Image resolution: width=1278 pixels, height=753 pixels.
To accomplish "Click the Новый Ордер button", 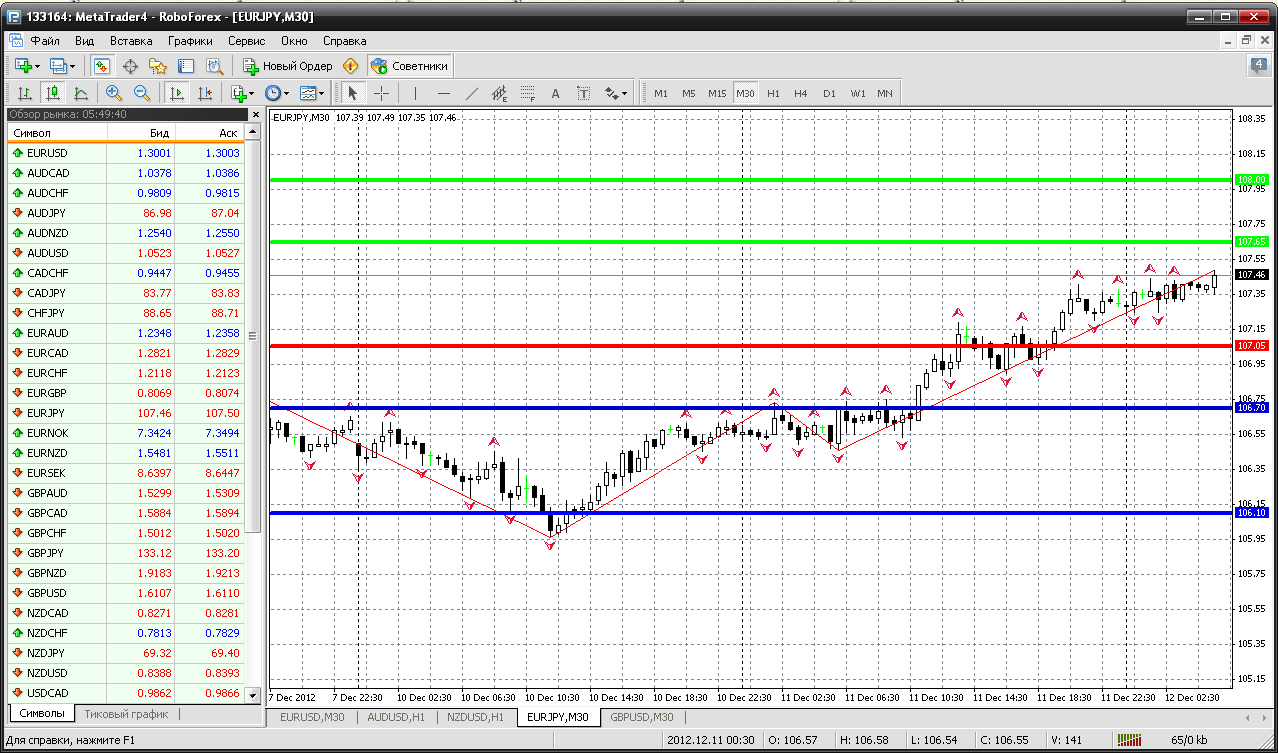I will (x=288, y=66).
